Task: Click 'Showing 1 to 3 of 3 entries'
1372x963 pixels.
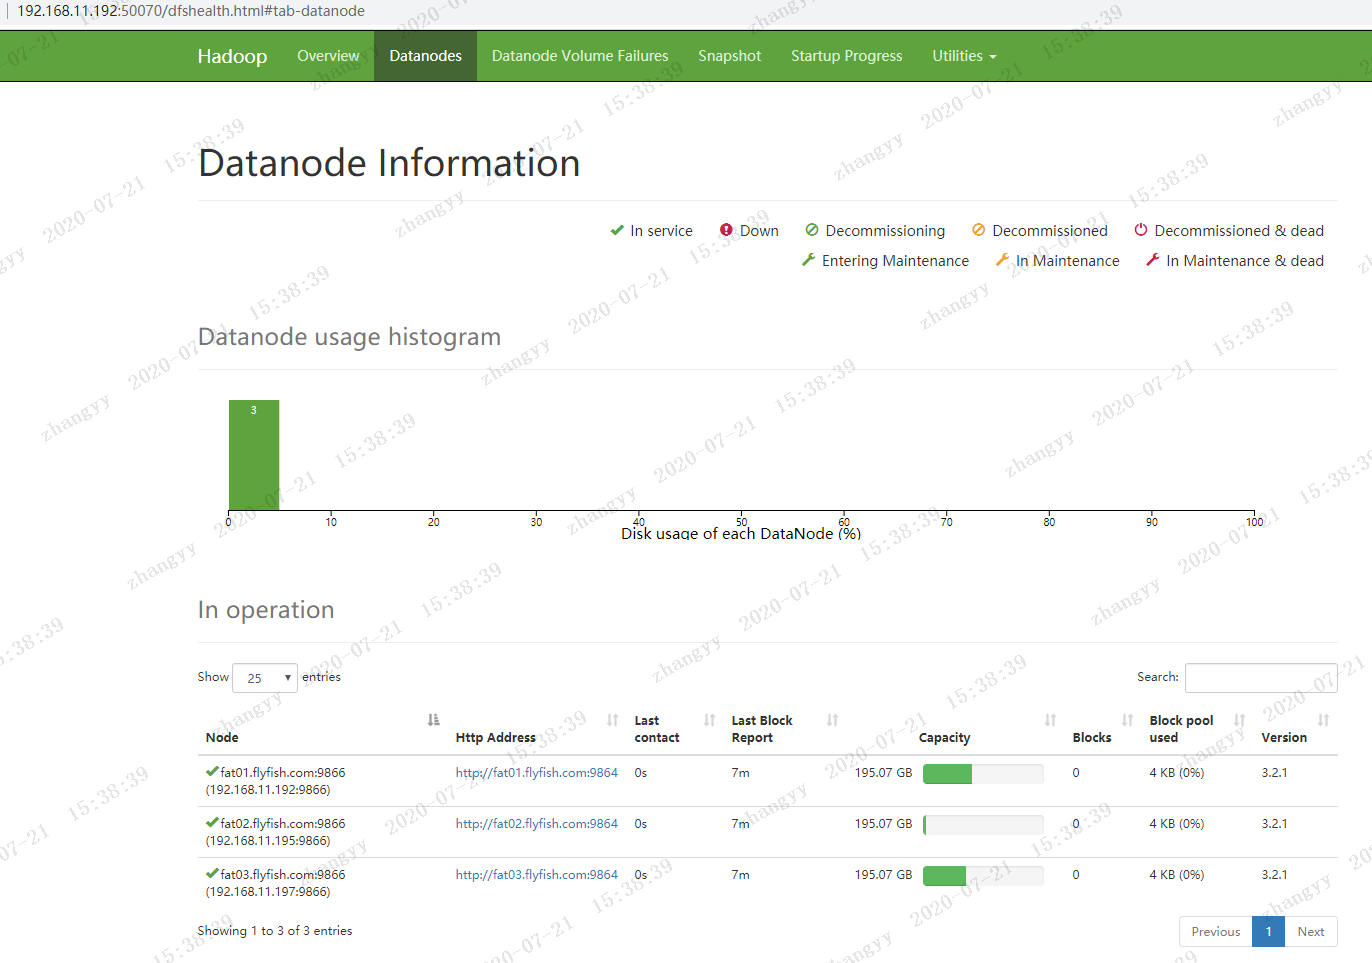Action: tap(275, 930)
